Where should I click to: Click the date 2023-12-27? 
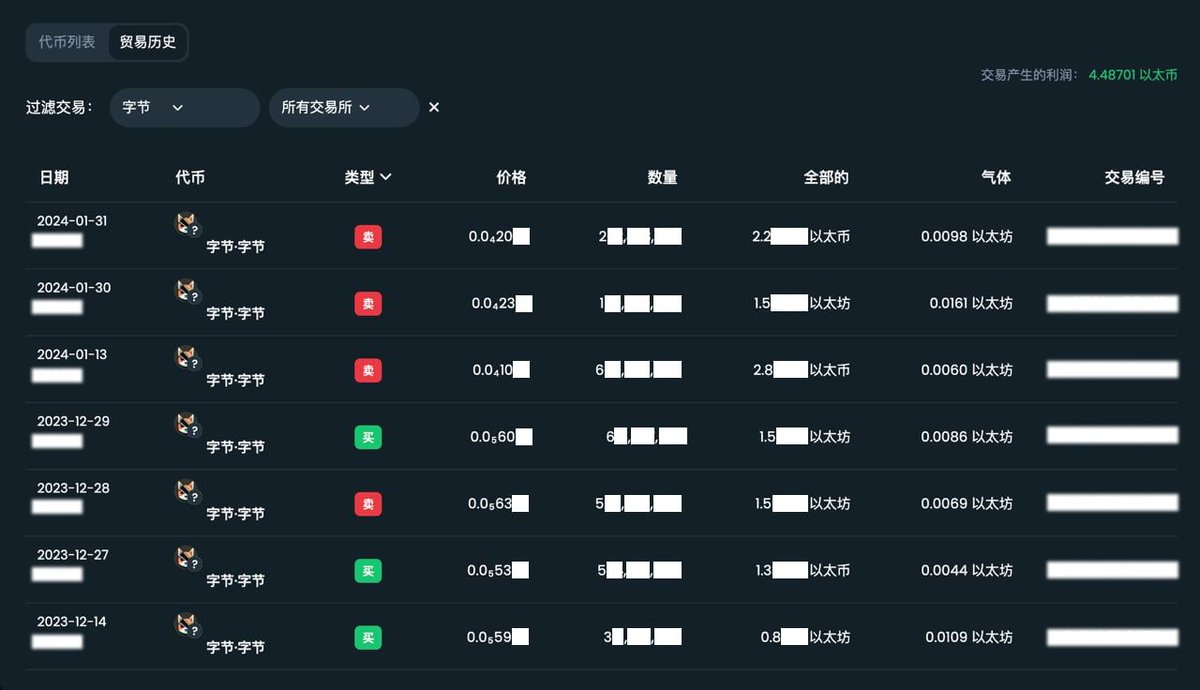[x=73, y=555]
